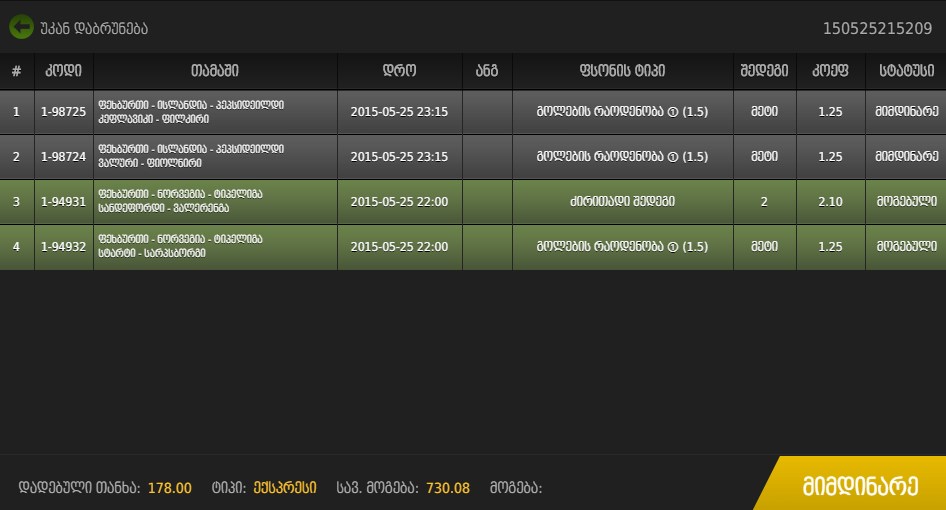Click info icon in row 1-98725 bet type
This screenshot has width=946, height=510.
click(673, 112)
